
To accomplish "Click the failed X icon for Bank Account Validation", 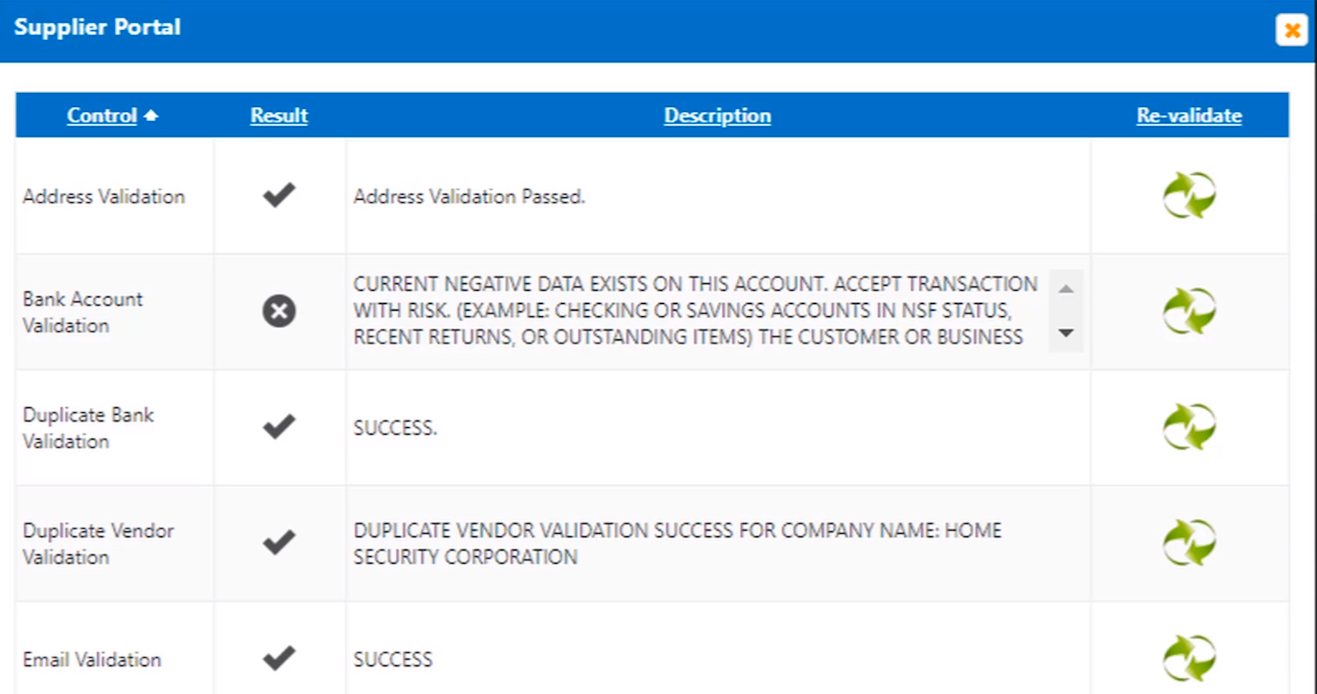I will pos(279,312).
